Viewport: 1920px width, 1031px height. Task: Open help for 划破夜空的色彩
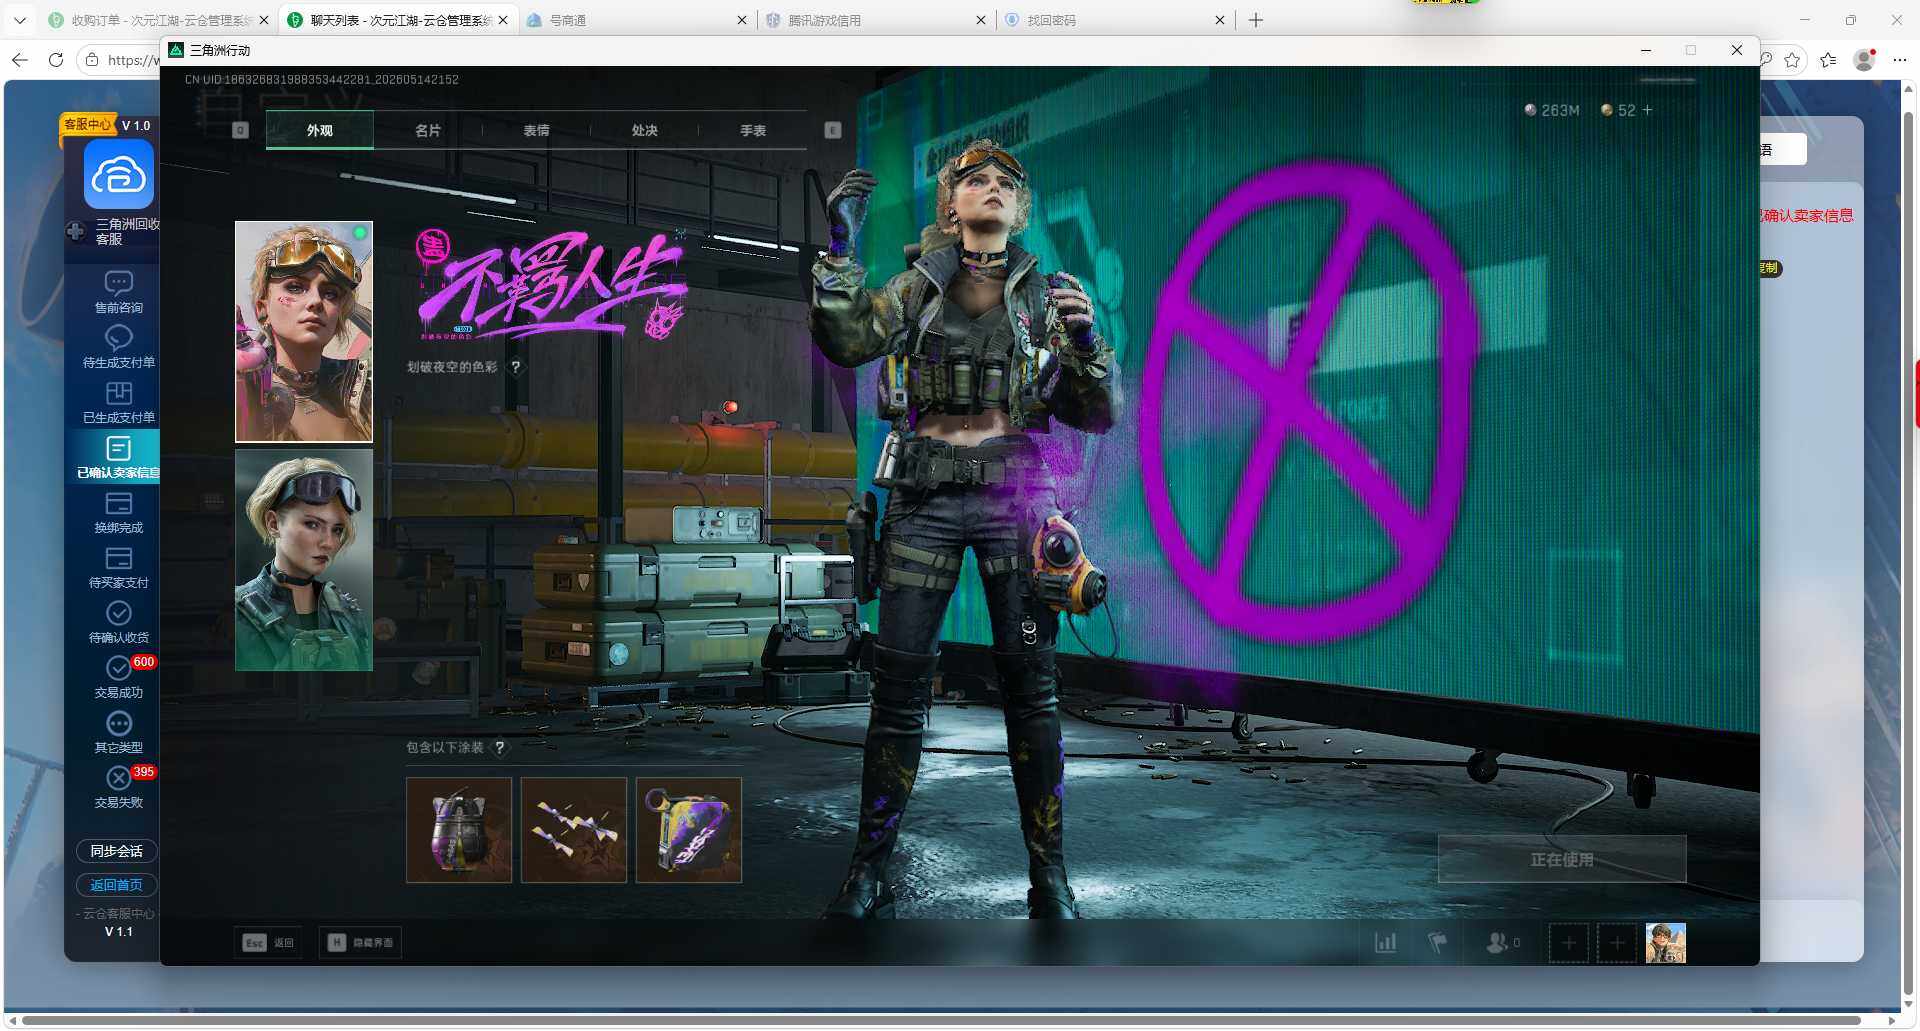[x=516, y=367]
